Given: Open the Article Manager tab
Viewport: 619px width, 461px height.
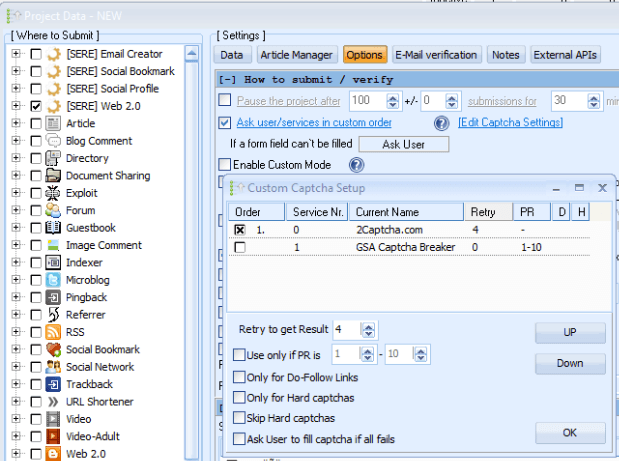Looking at the screenshot, I should tap(296, 55).
